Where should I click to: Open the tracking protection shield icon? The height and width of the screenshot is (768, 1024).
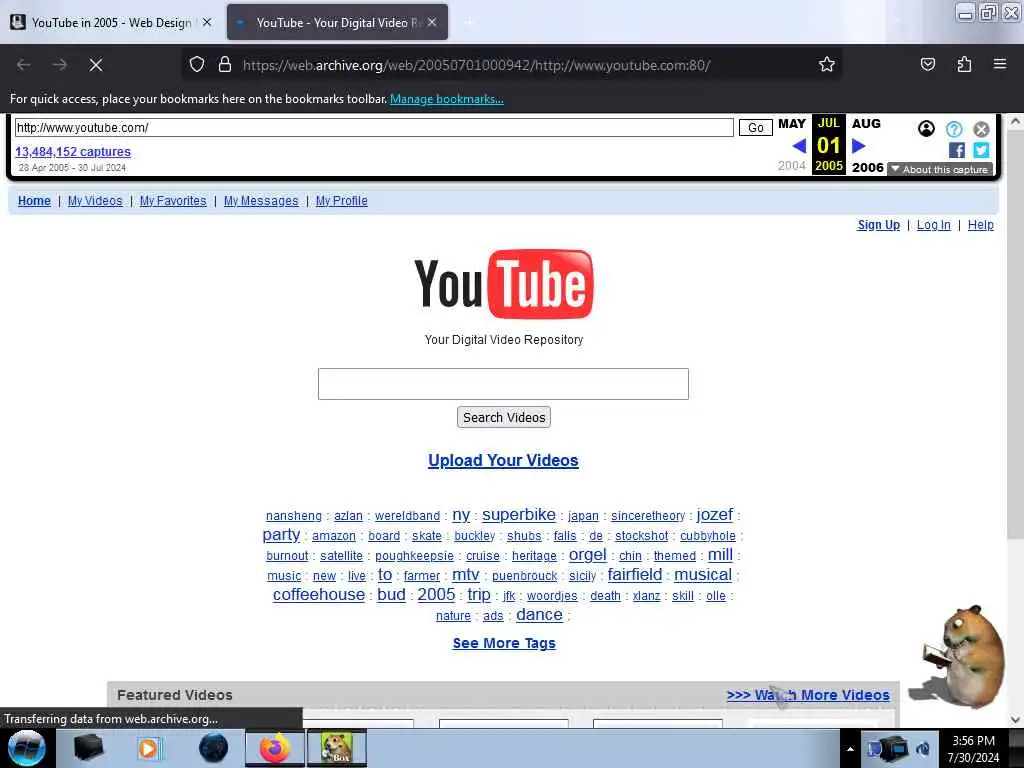197,65
